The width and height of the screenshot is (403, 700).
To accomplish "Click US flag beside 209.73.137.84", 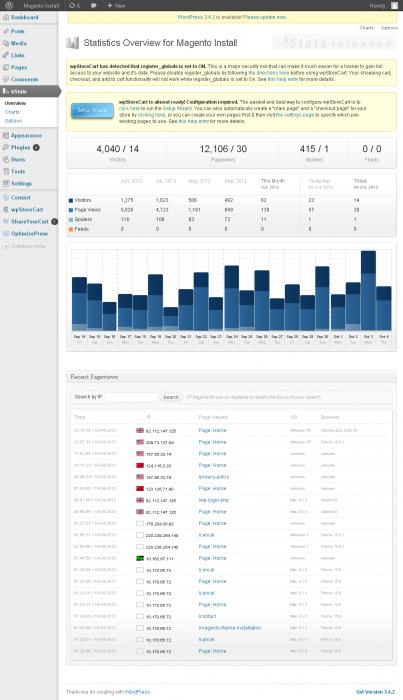I will click(x=140, y=442).
